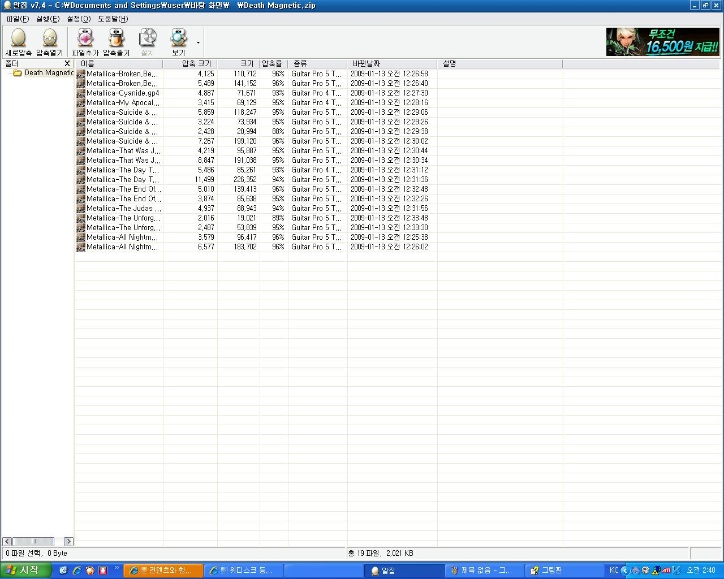Sort by the 종류 column header

317,64
